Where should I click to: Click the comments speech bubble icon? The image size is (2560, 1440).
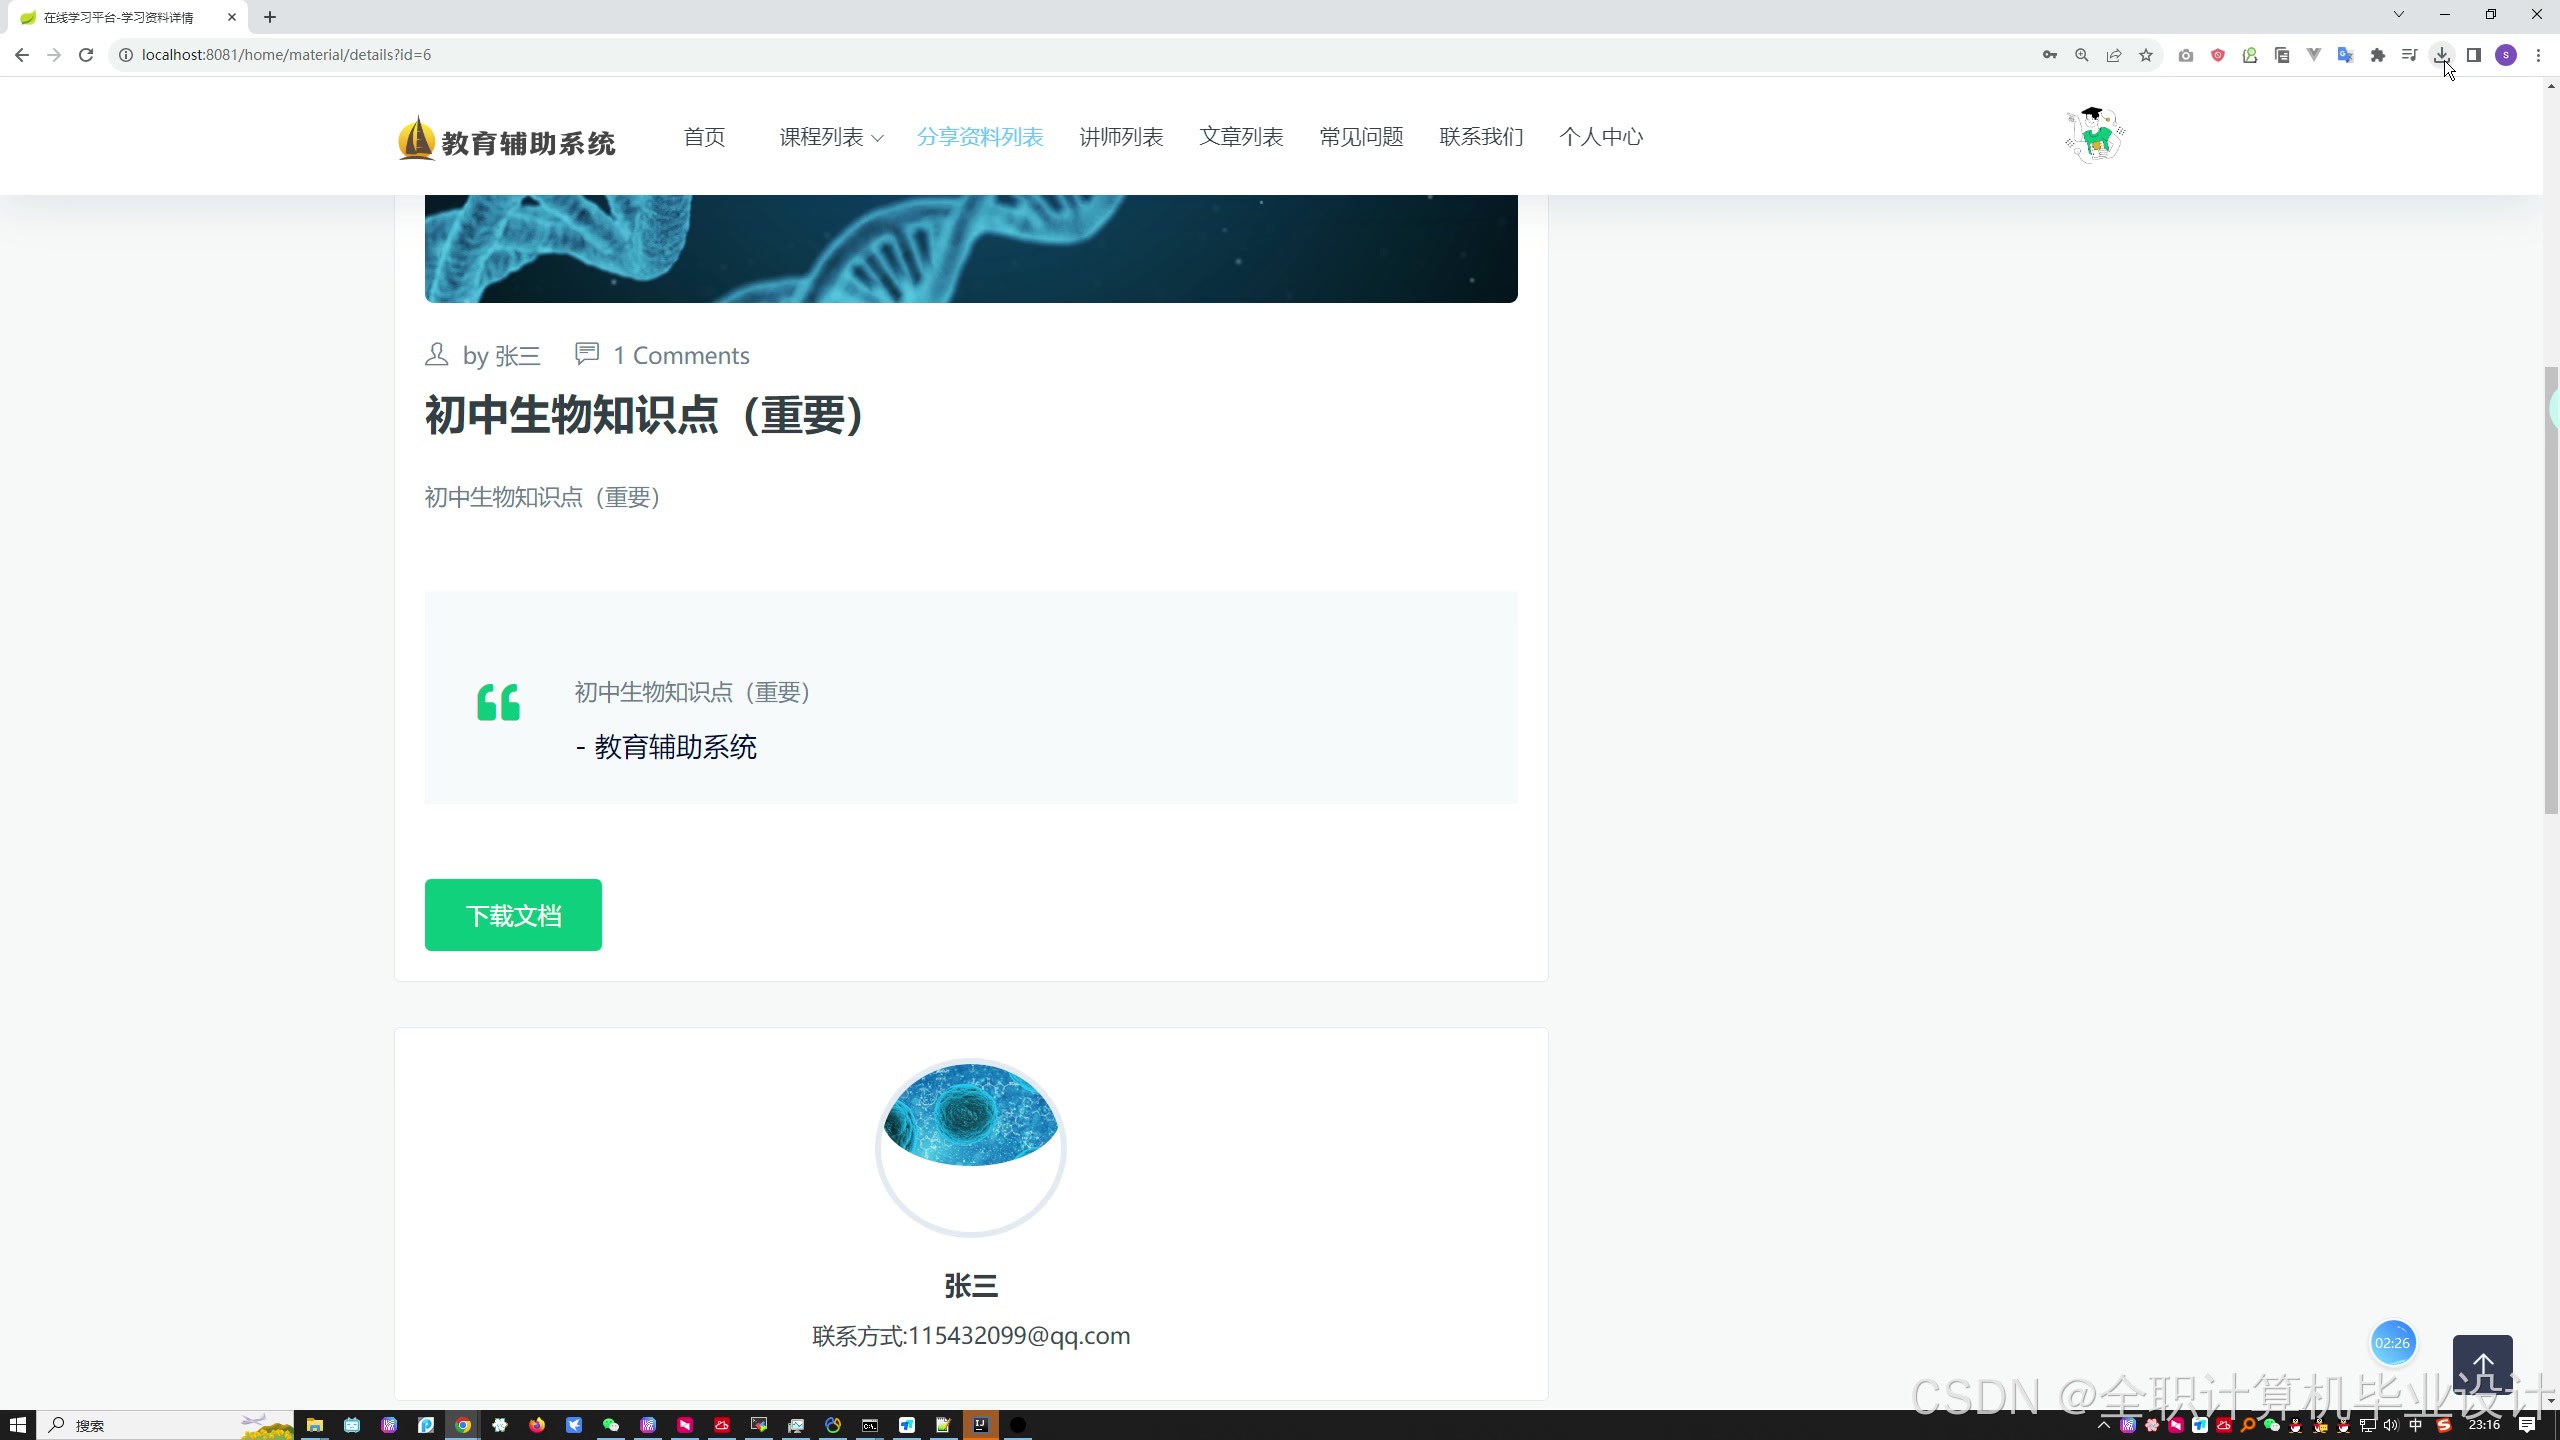coord(587,353)
